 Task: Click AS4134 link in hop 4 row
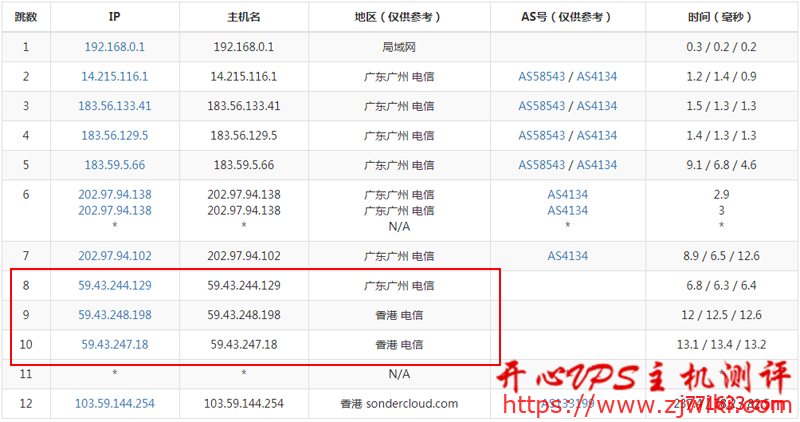tap(597, 135)
